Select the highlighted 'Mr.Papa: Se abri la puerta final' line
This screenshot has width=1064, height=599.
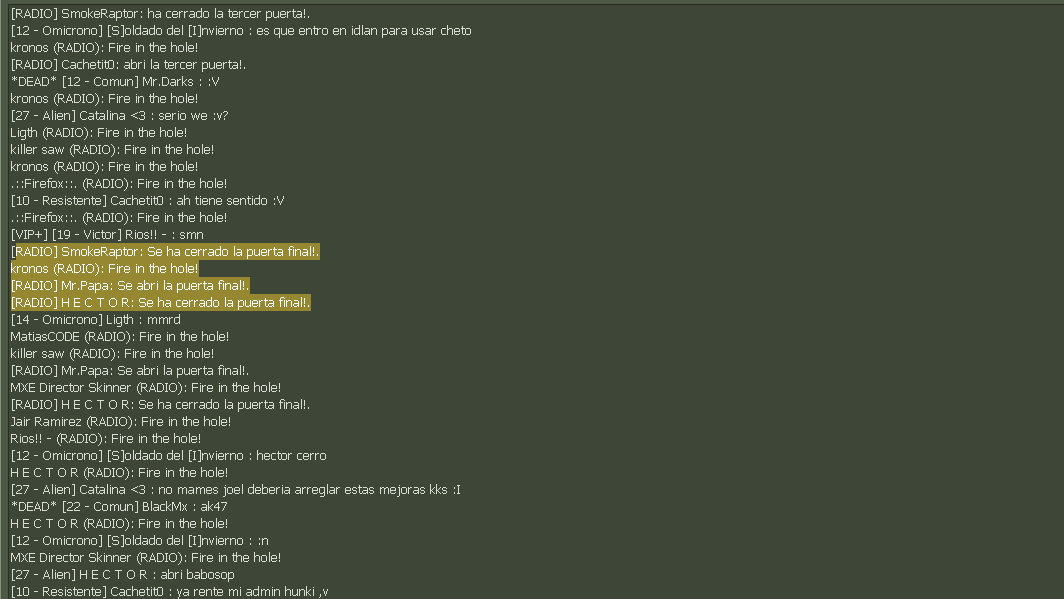click(x=130, y=286)
